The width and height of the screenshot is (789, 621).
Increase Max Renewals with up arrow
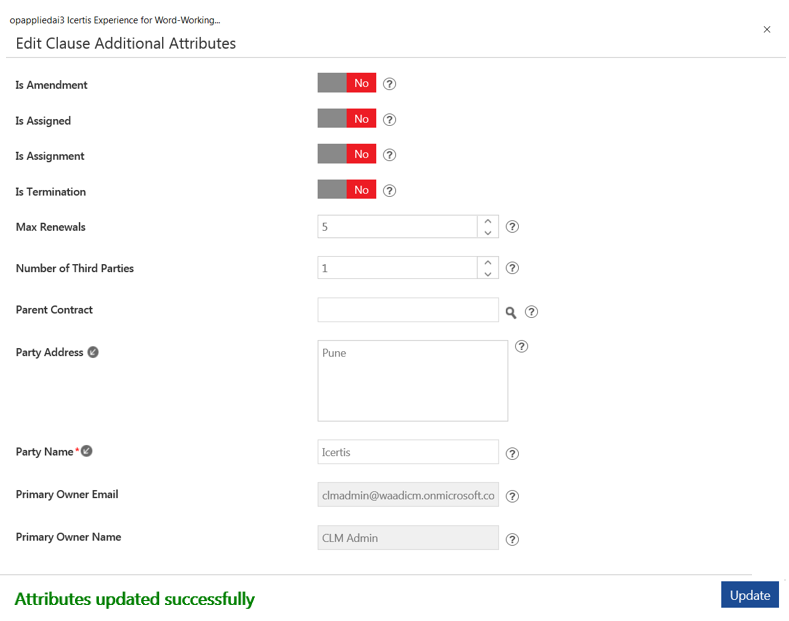(x=488, y=221)
